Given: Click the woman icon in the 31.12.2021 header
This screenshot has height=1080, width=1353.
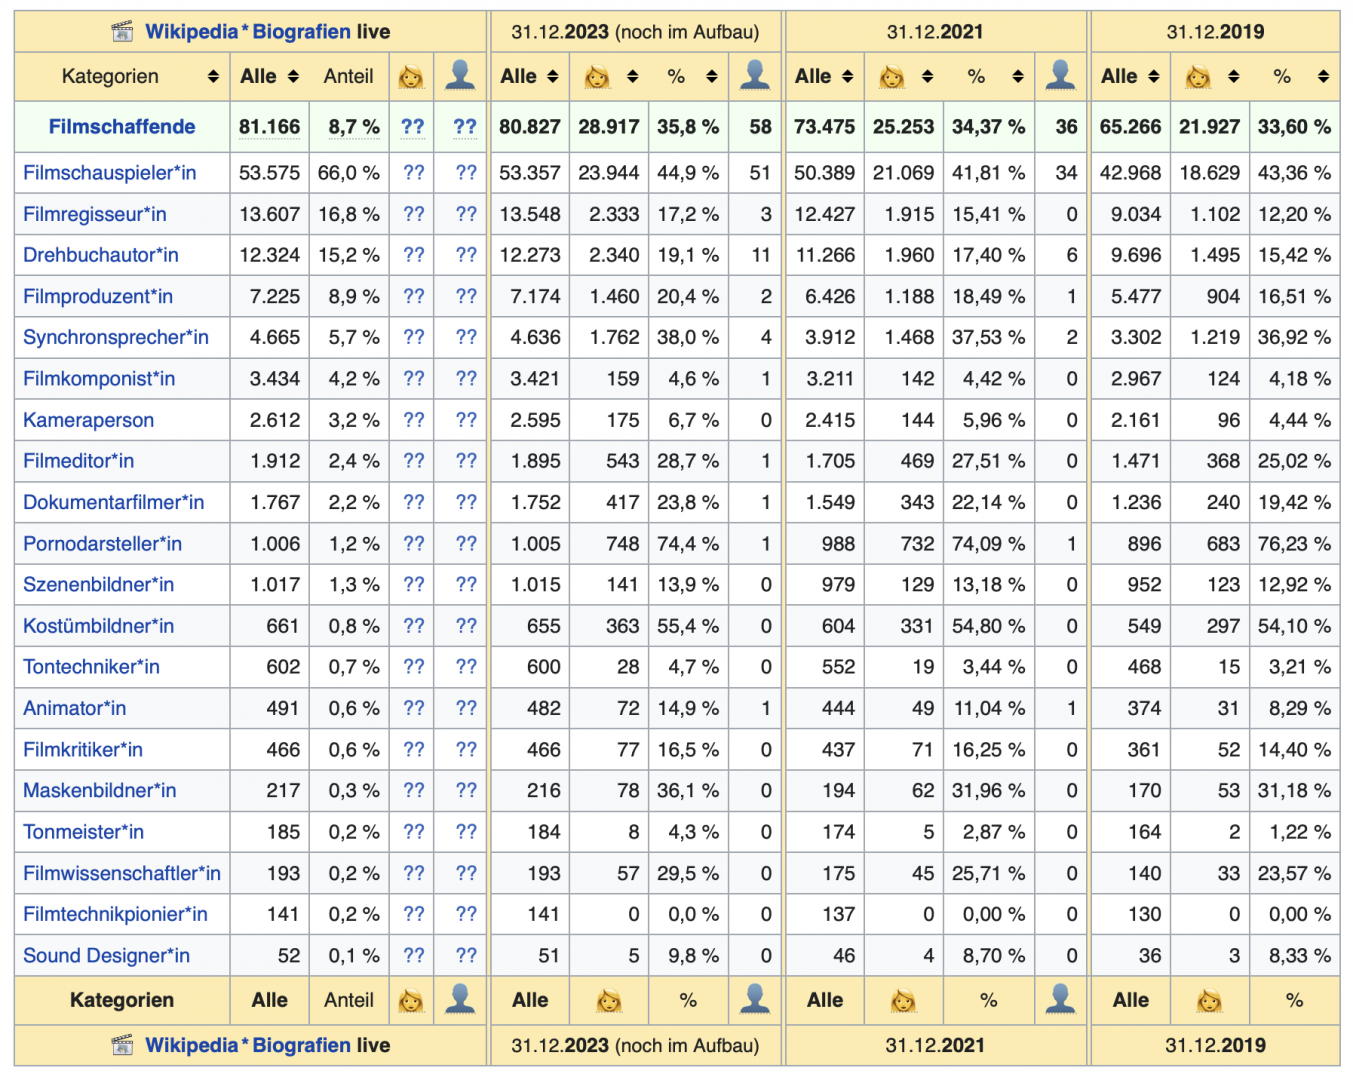Looking at the screenshot, I should point(892,76).
